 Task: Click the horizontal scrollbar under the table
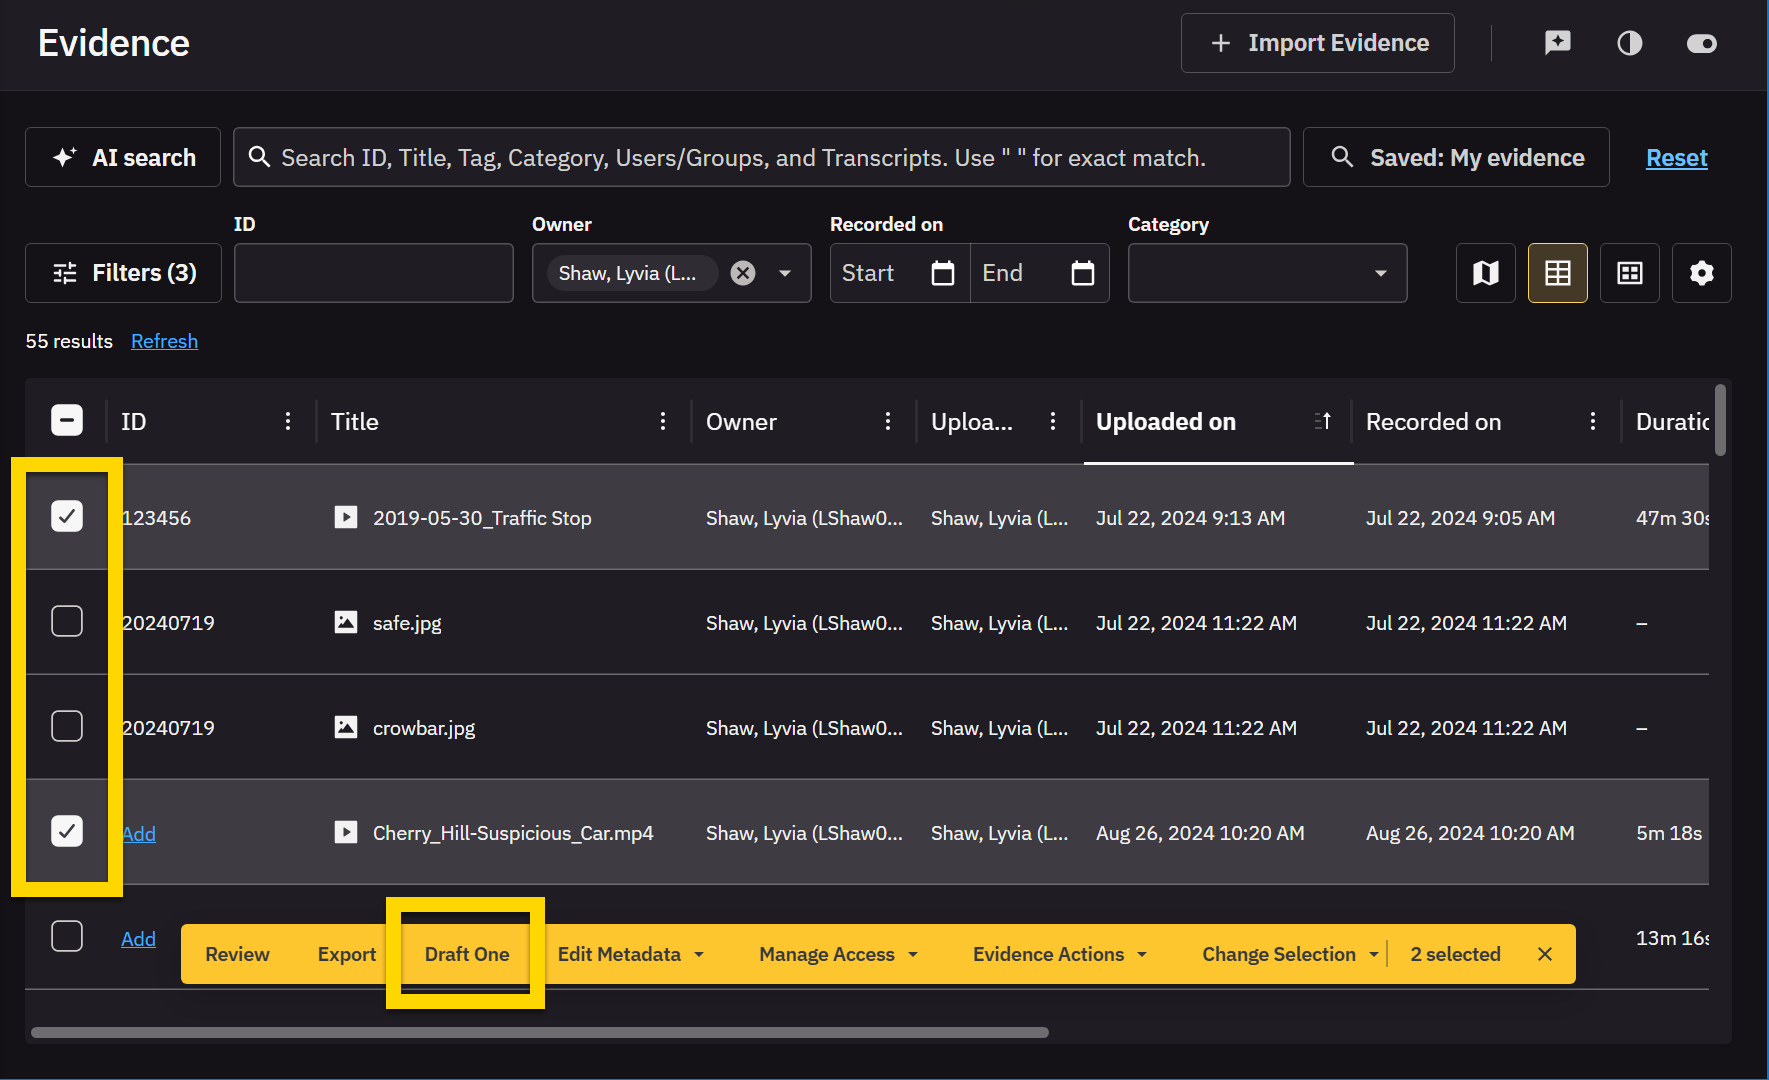point(540,1032)
